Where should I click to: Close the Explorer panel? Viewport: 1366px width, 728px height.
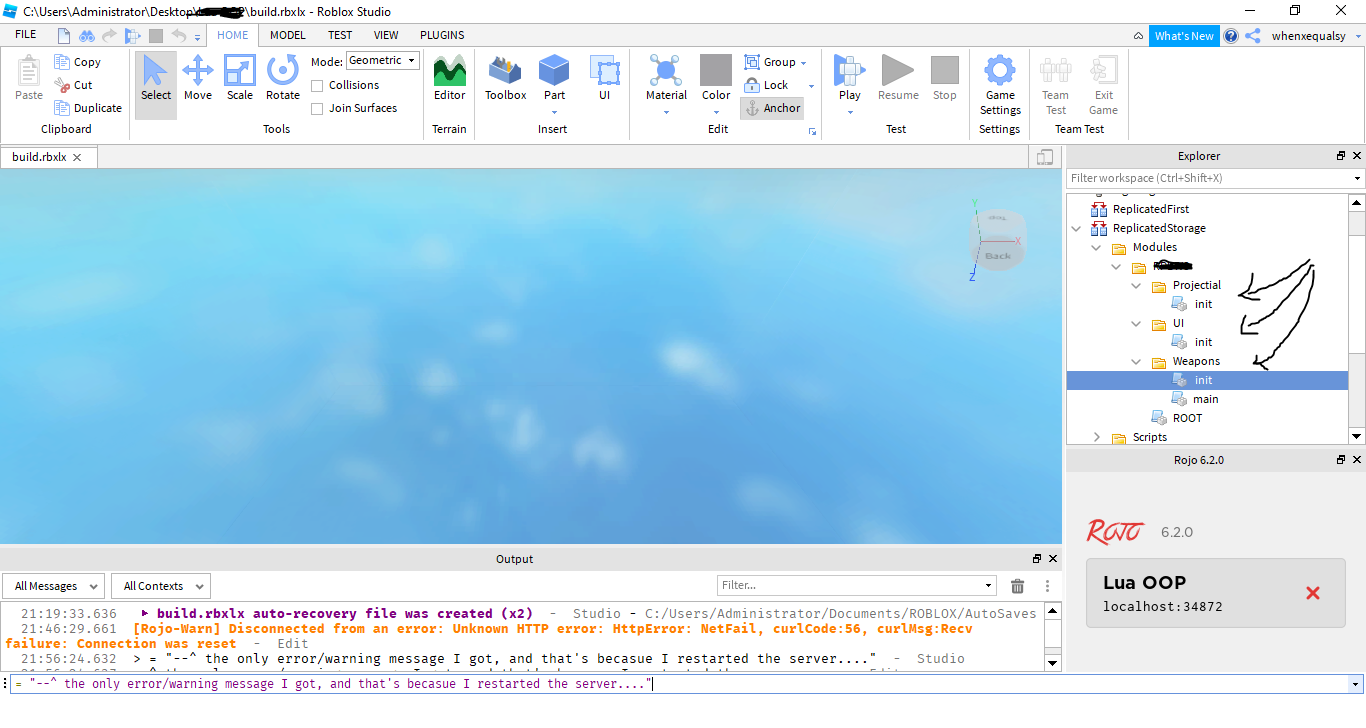(1357, 156)
